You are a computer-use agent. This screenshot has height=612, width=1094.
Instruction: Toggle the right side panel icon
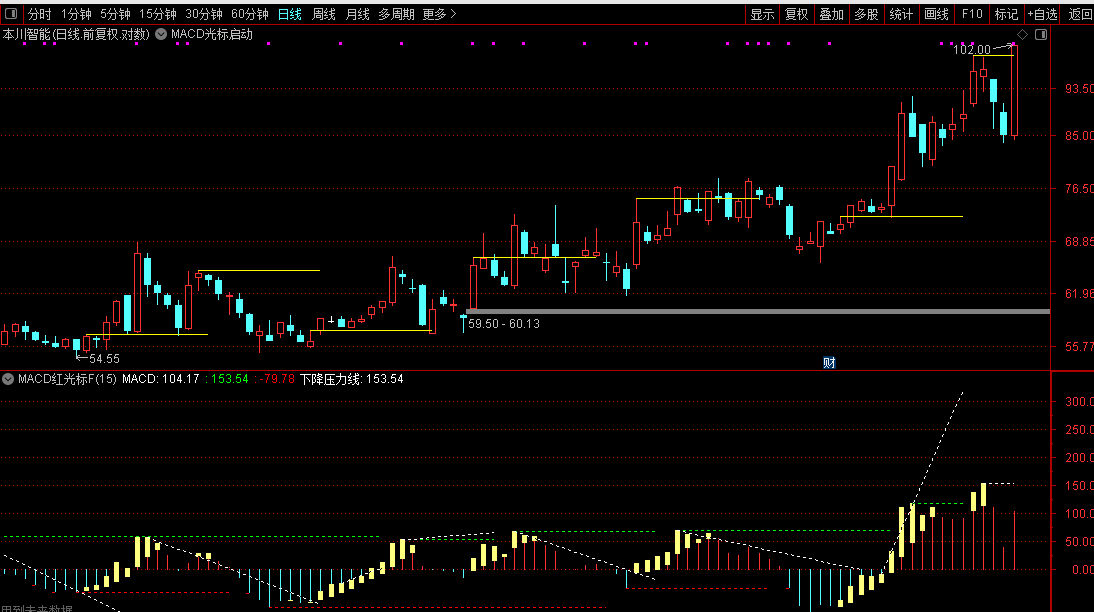point(1041,34)
